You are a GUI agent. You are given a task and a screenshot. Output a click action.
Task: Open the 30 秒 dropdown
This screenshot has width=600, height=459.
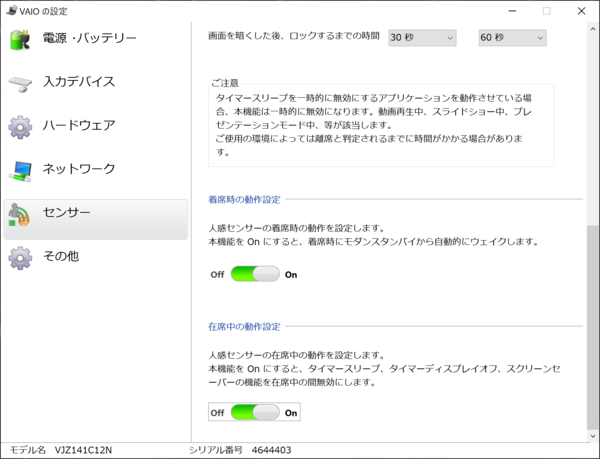pos(422,37)
